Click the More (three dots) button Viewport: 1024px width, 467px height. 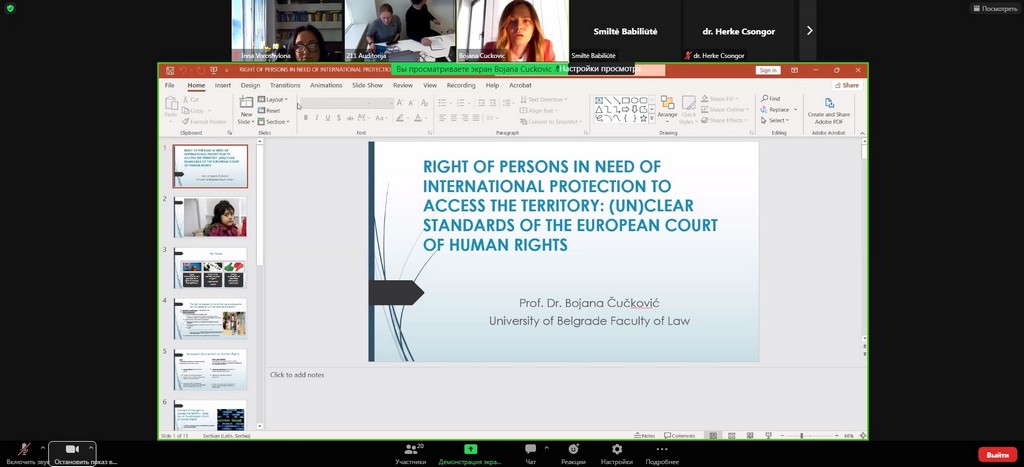662,451
